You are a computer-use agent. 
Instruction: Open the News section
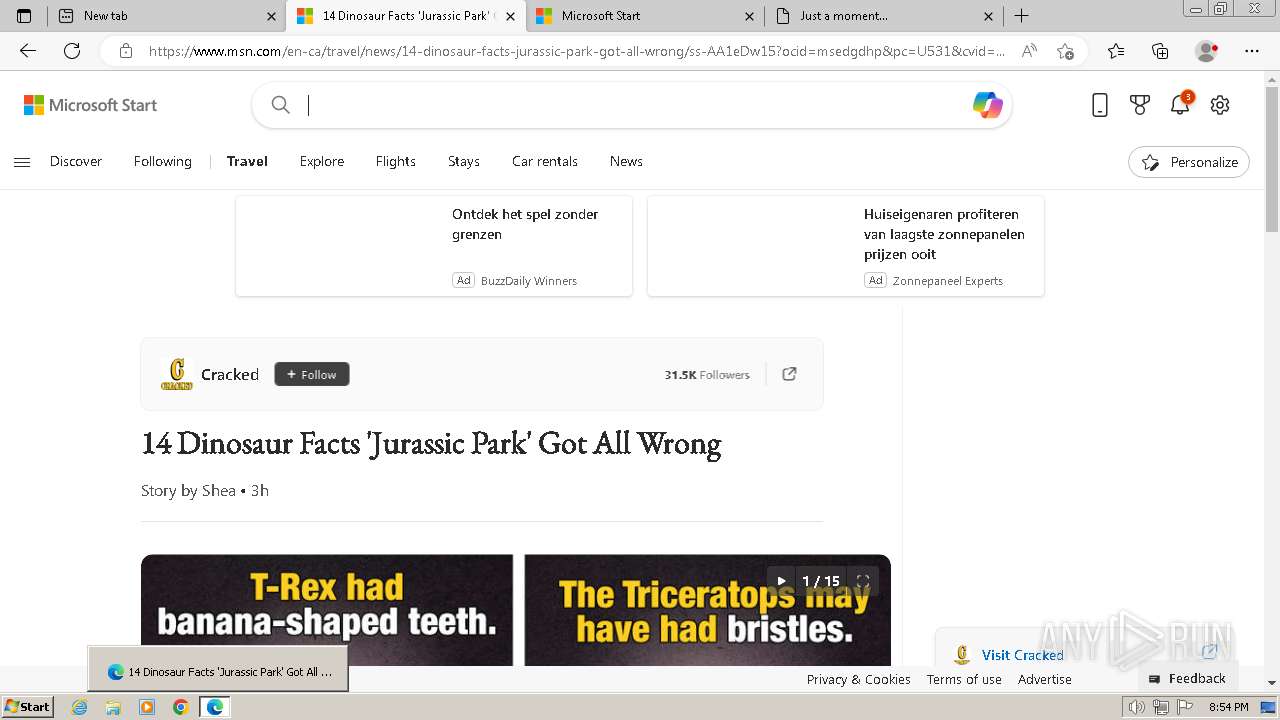626,161
